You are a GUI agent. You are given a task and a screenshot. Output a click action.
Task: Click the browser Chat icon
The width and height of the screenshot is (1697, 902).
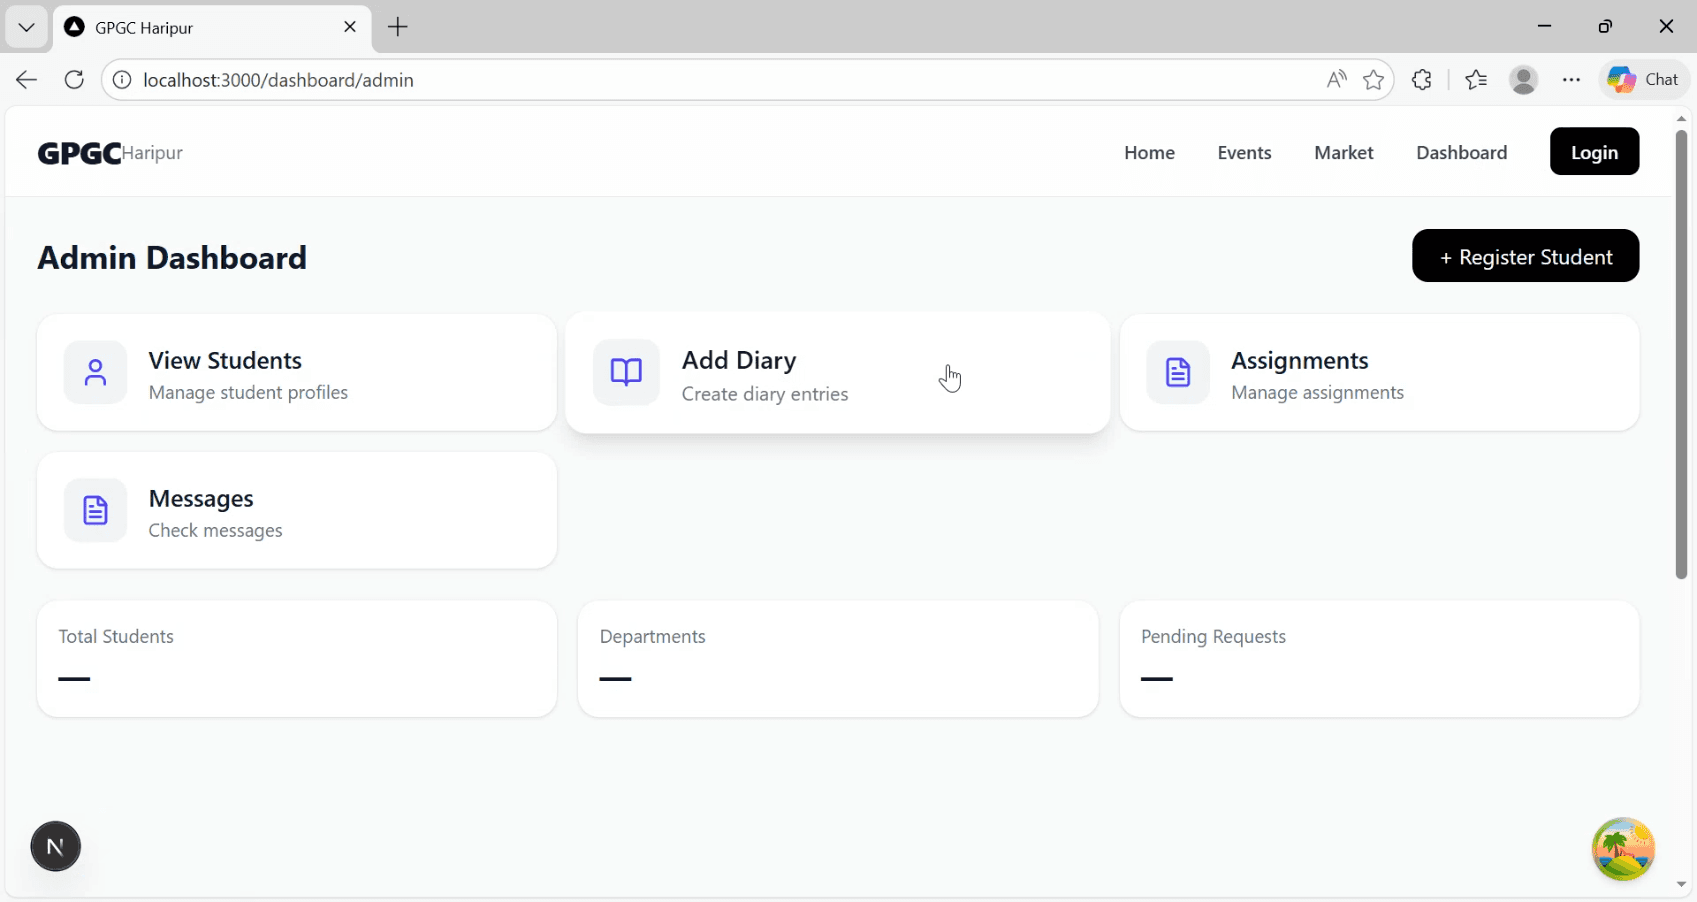click(x=1643, y=79)
